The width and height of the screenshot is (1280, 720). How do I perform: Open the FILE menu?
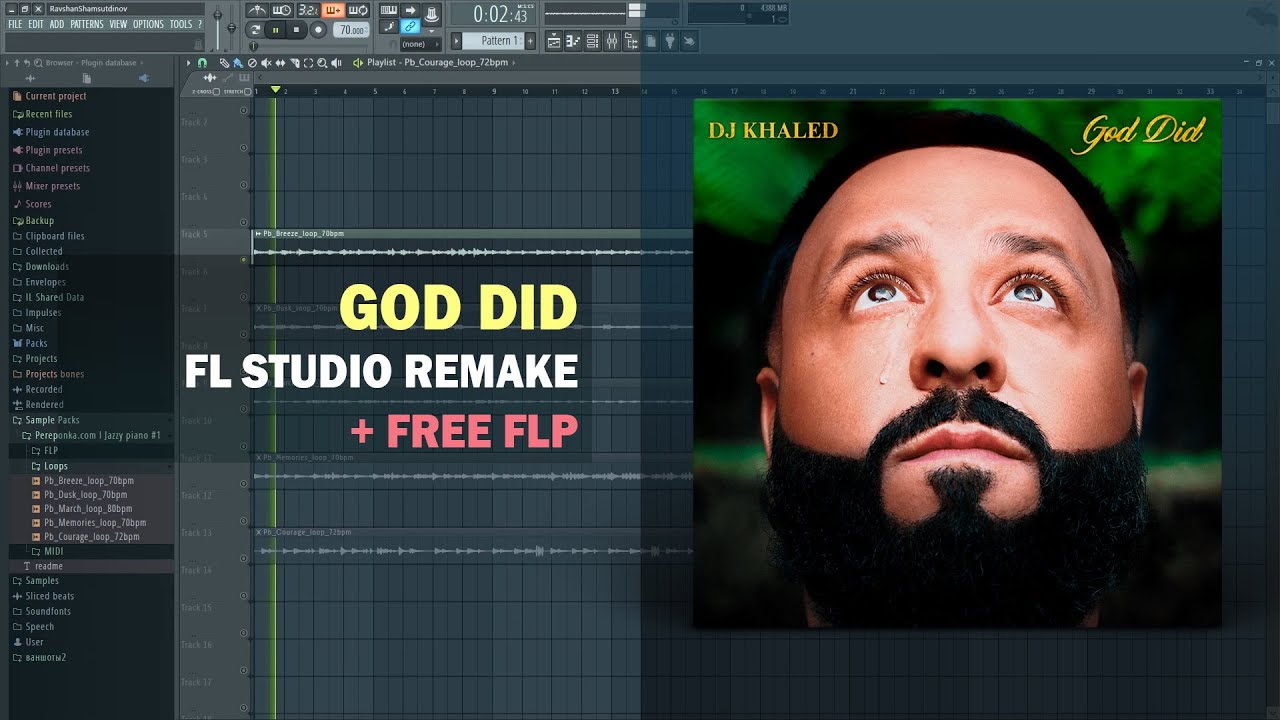point(15,24)
